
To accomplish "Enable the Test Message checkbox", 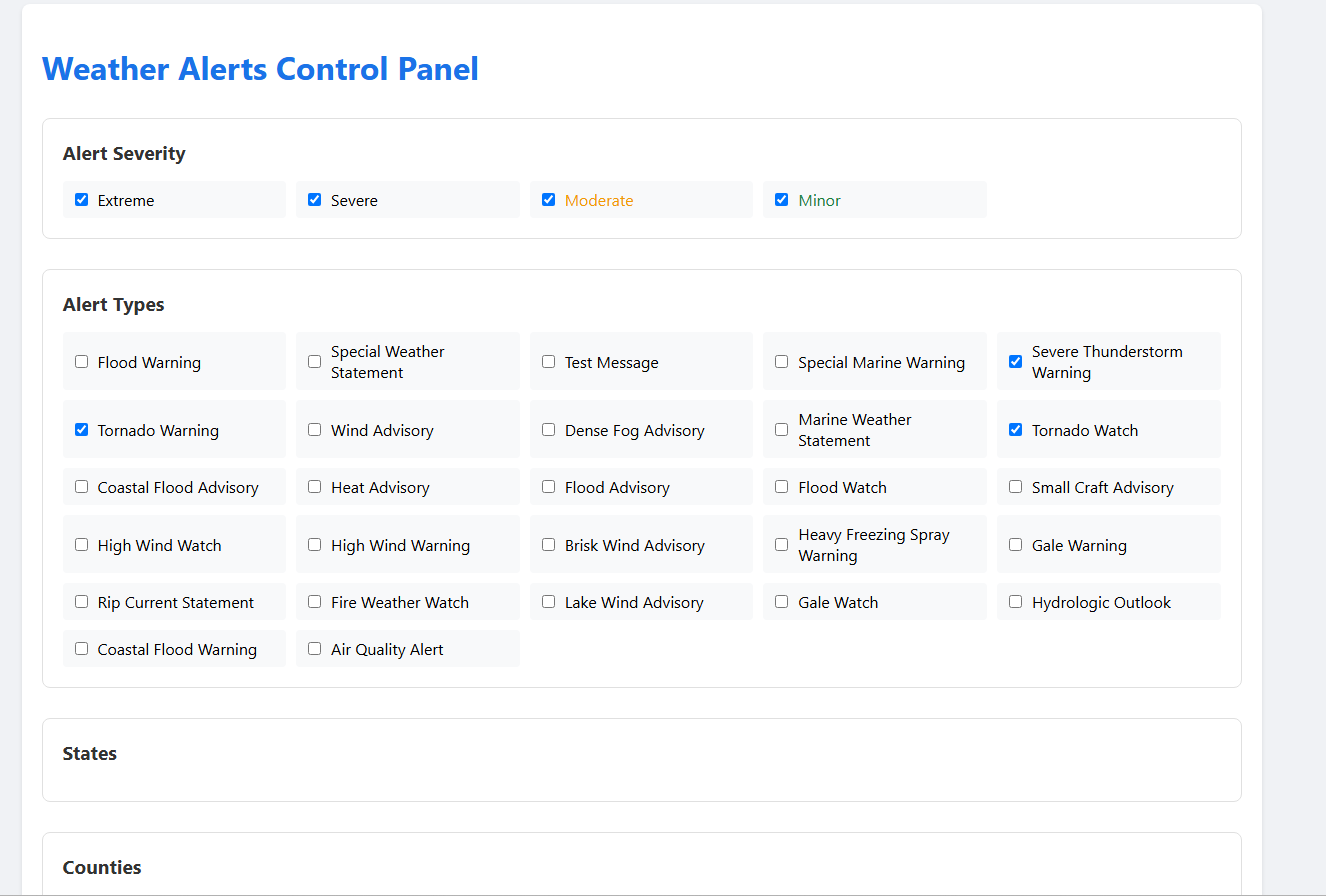I will coord(549,362).
